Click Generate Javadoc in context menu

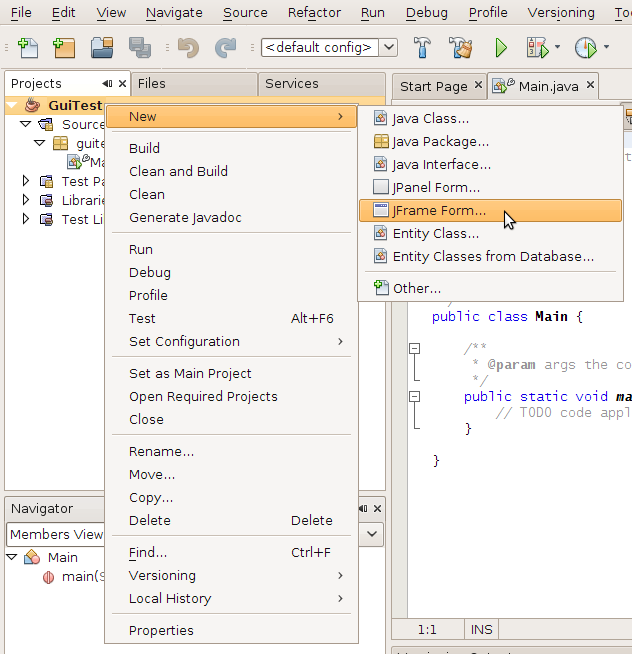click(x=232, y=217)
